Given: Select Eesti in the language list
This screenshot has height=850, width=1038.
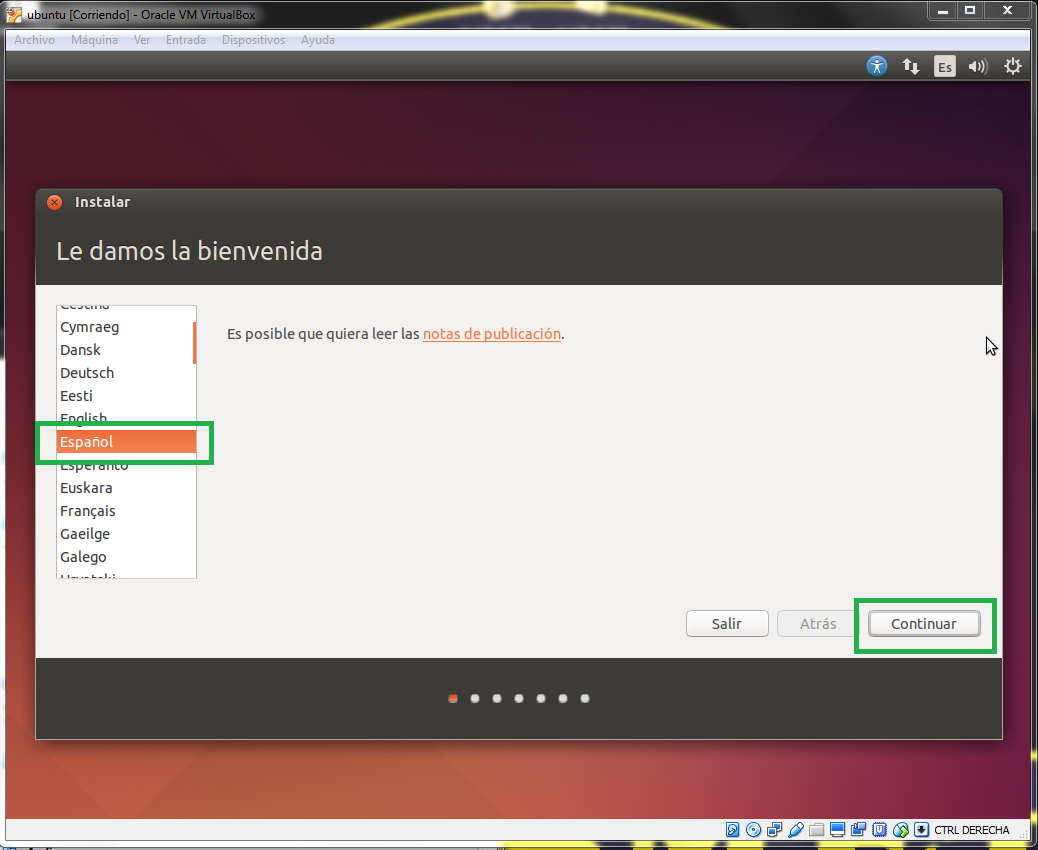Looking at the screenshot, I should pos(124,396).
